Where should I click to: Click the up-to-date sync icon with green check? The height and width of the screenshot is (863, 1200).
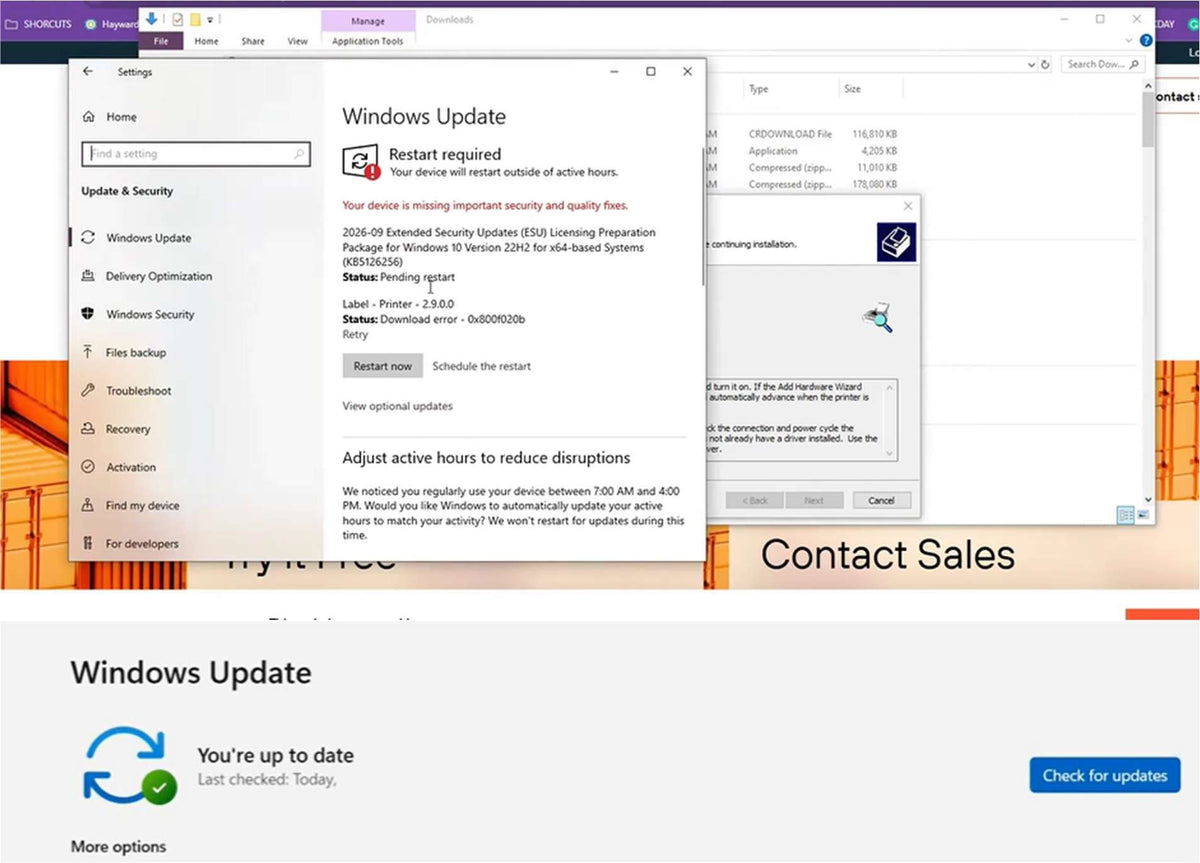point(130,766)
